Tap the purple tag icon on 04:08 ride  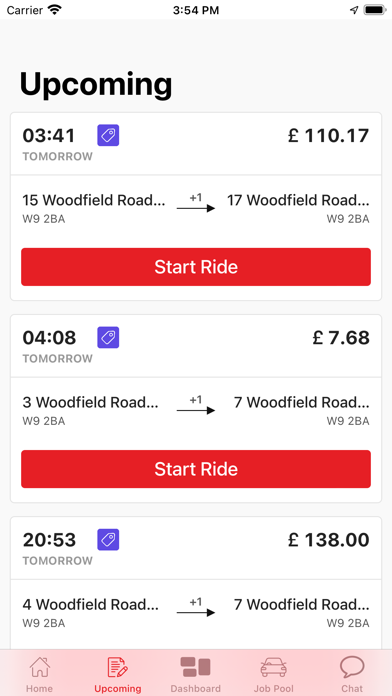click(108, 337)
